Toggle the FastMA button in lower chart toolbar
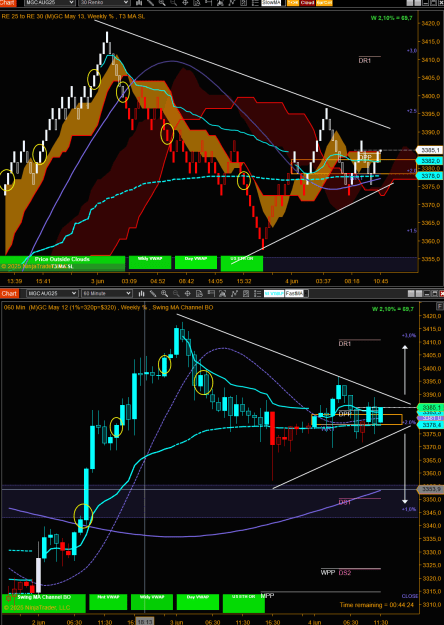The width and height of the screenshot is (444, 625). pos(294,294)
